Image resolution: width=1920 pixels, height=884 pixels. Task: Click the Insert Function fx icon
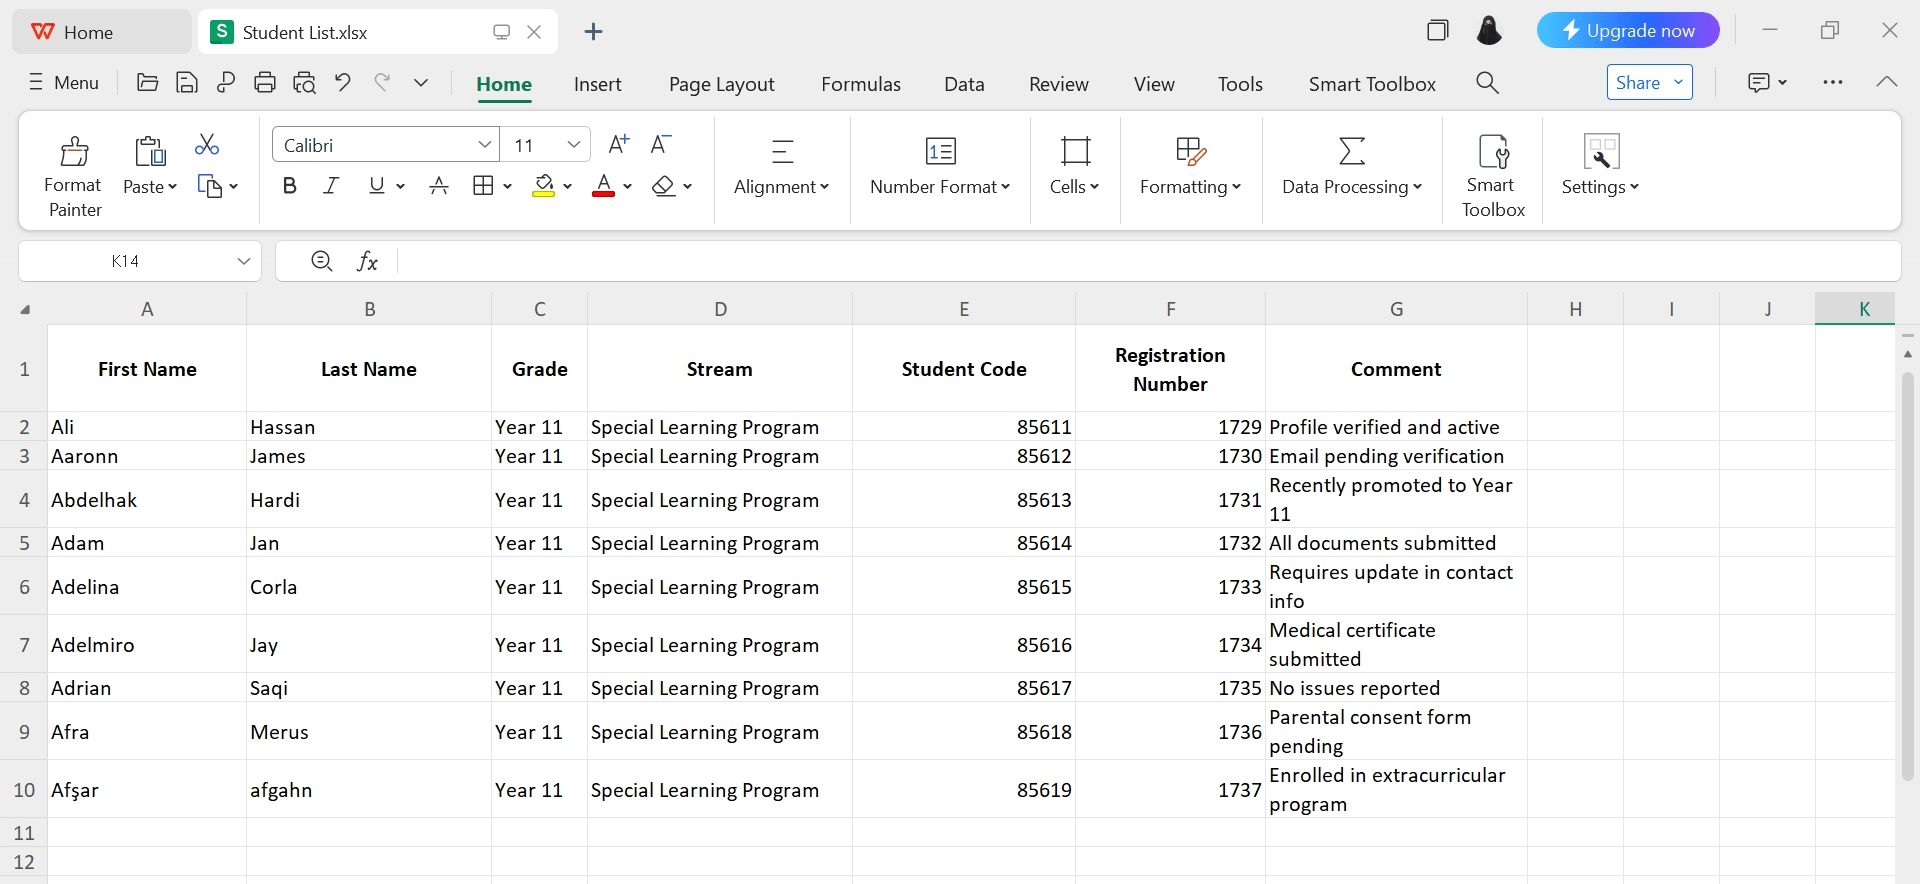pyautogui.click(x=367, y=261)
